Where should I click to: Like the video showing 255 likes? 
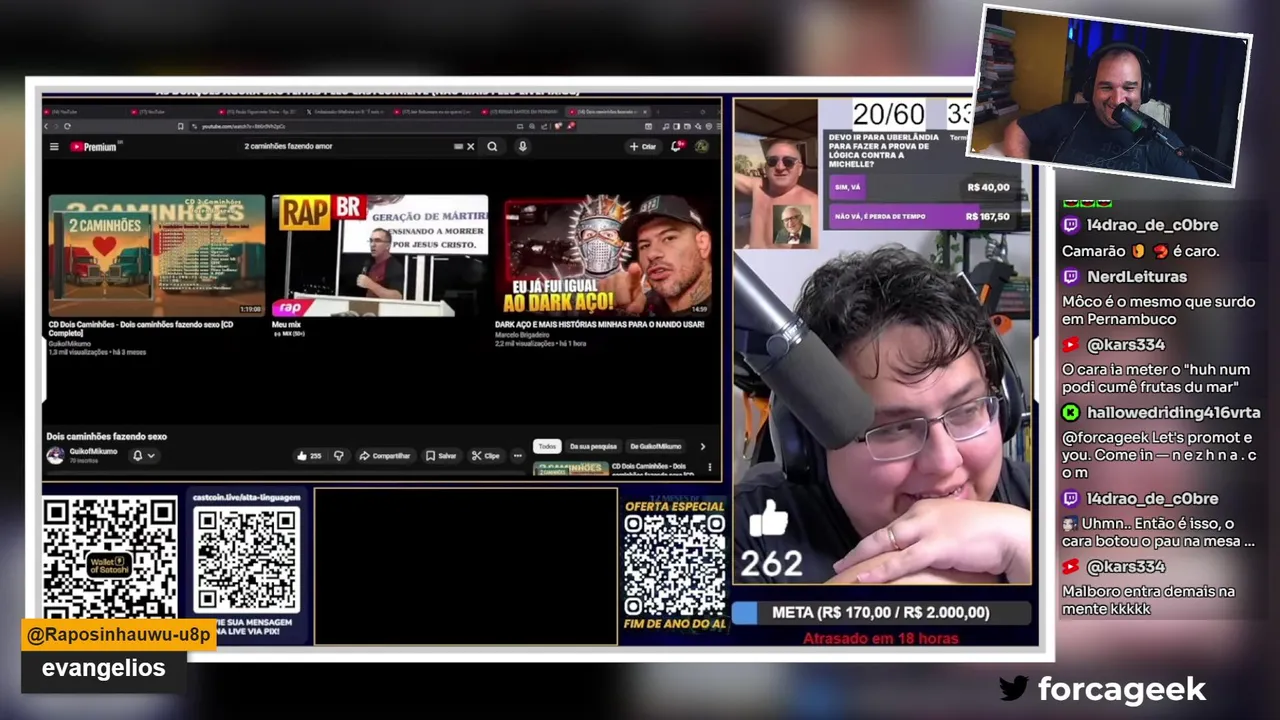[309, 456]
